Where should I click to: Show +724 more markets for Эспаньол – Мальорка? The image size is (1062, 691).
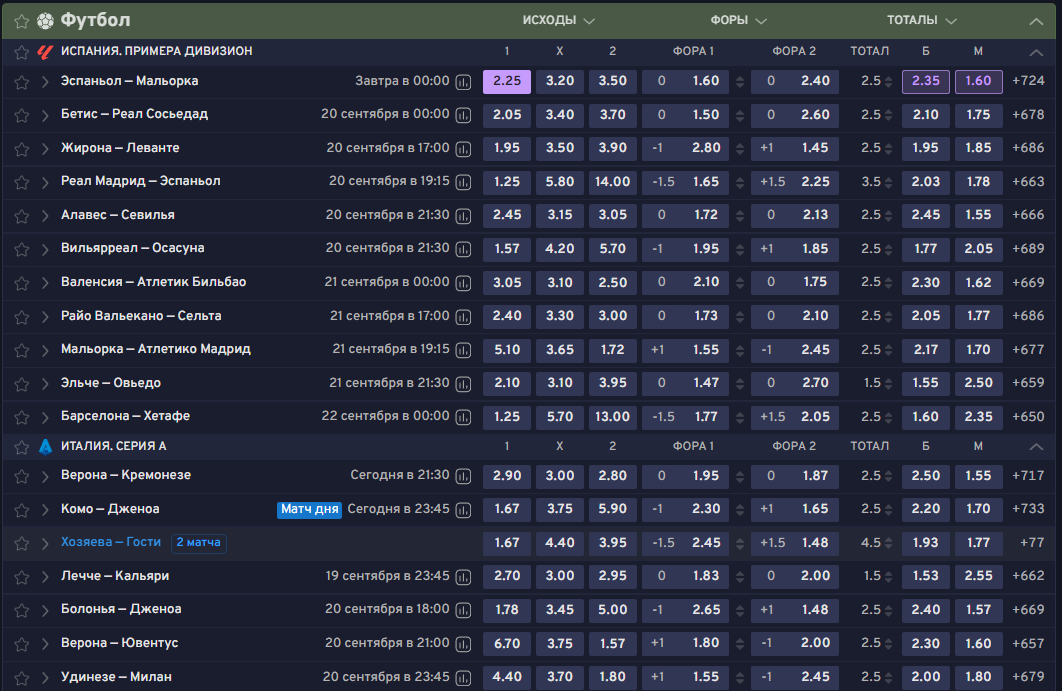pyautogui.click(x=1028, y=81)
